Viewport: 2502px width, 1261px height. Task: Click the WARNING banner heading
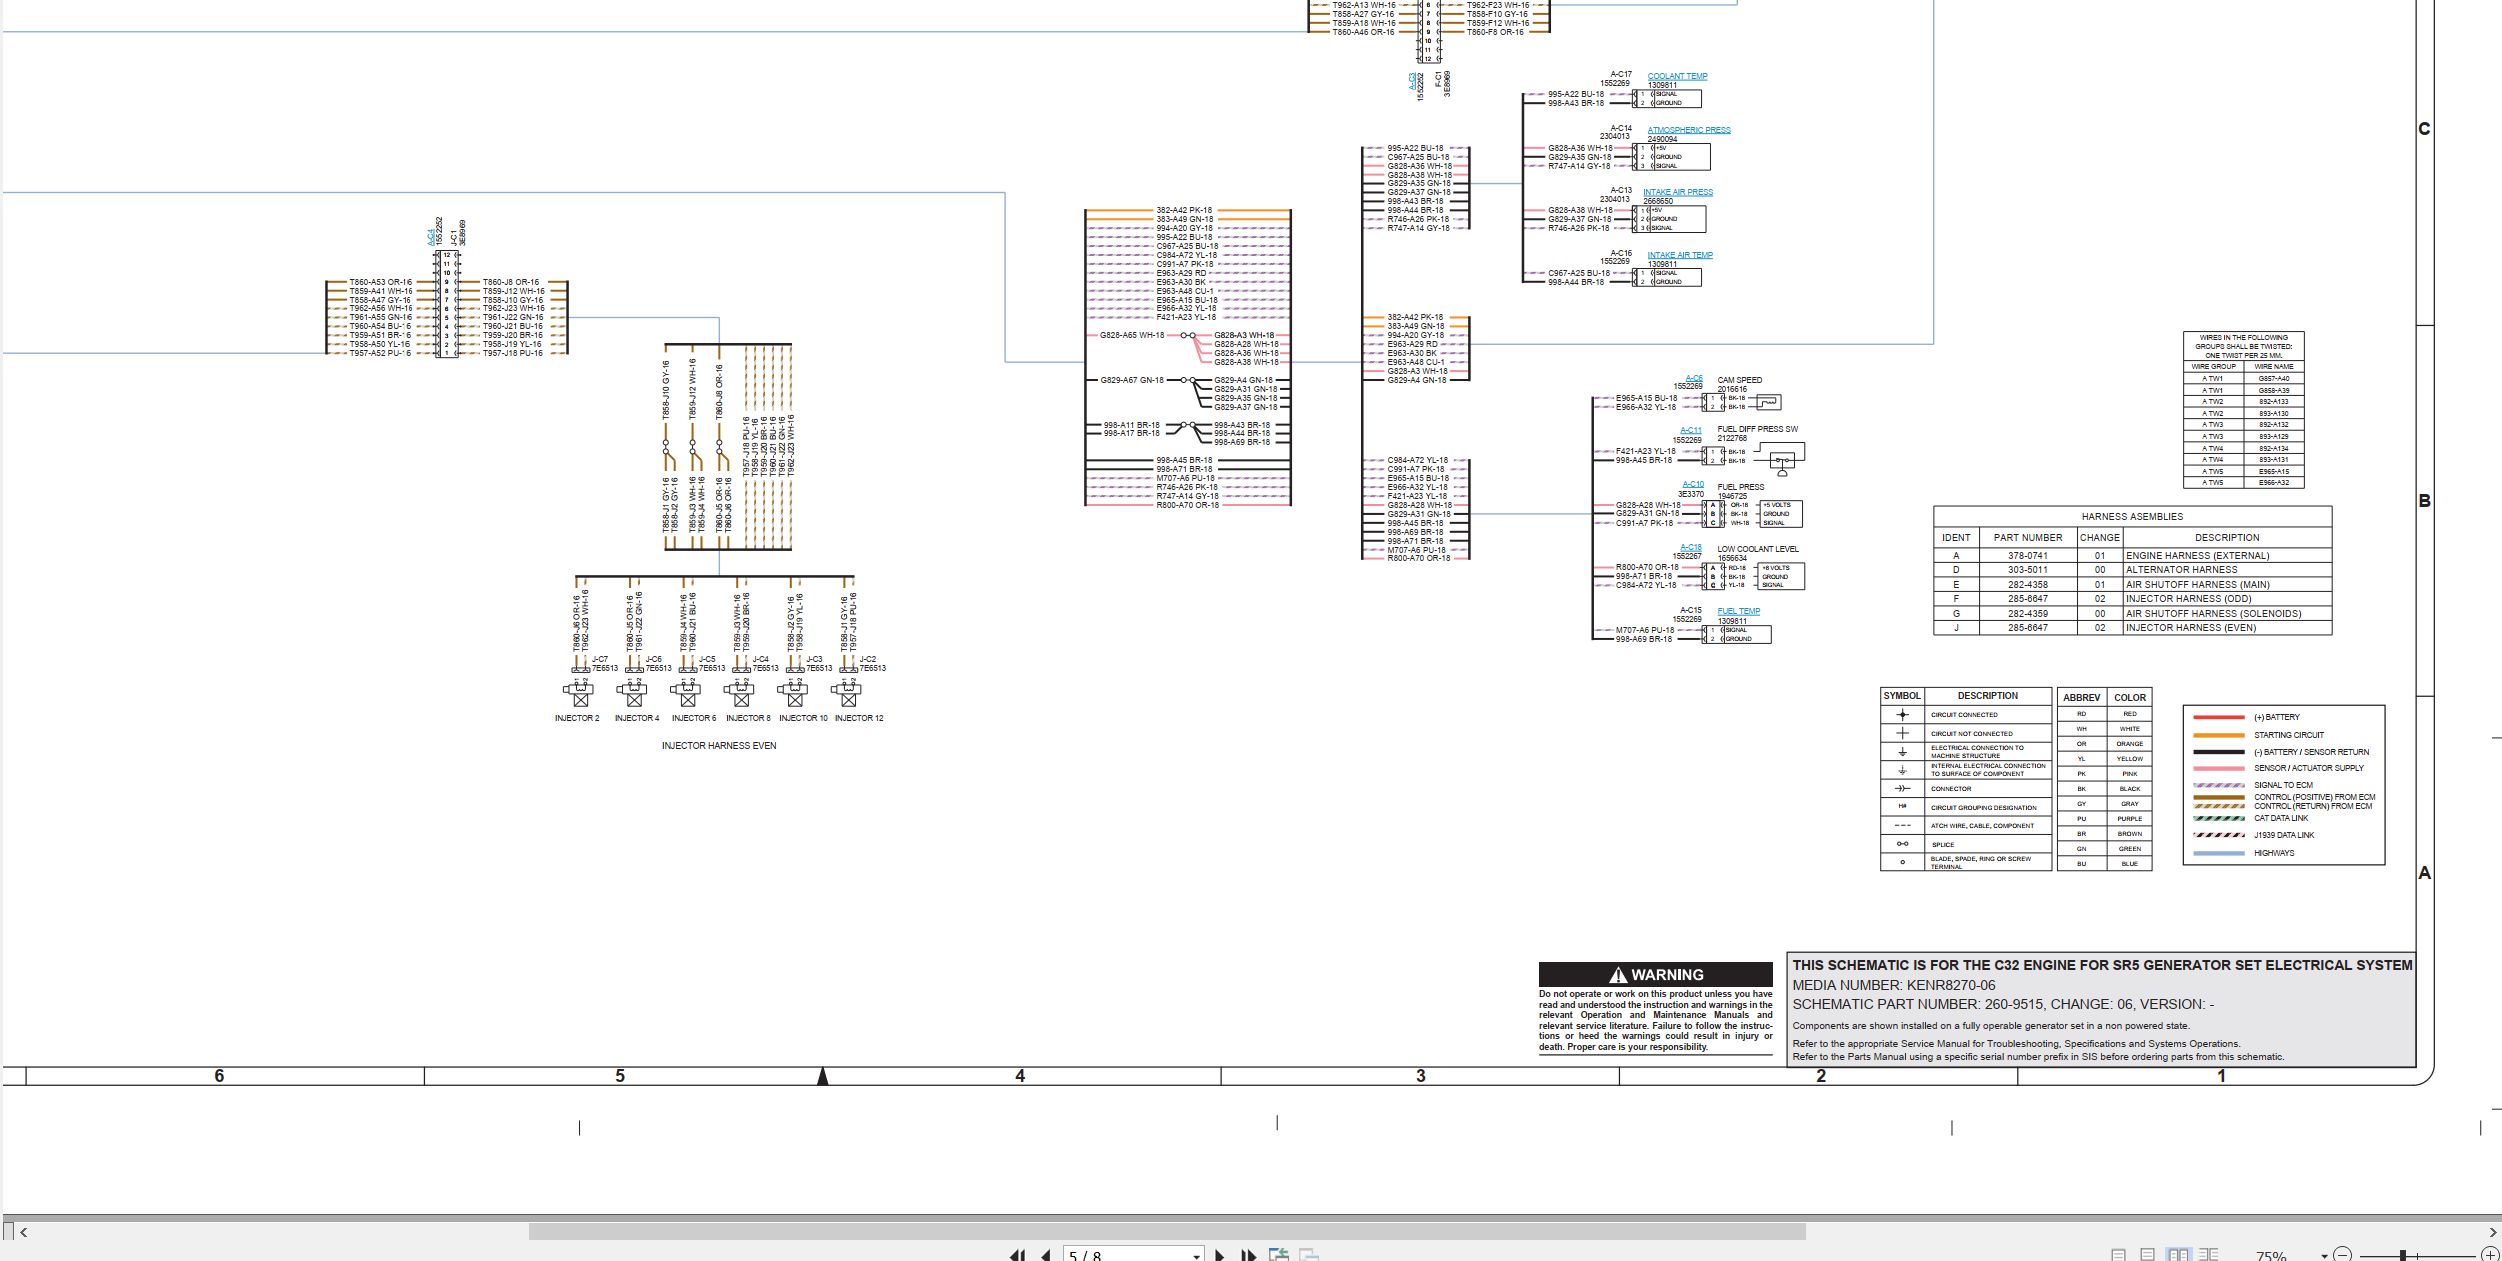click(x=1655, y=974)
